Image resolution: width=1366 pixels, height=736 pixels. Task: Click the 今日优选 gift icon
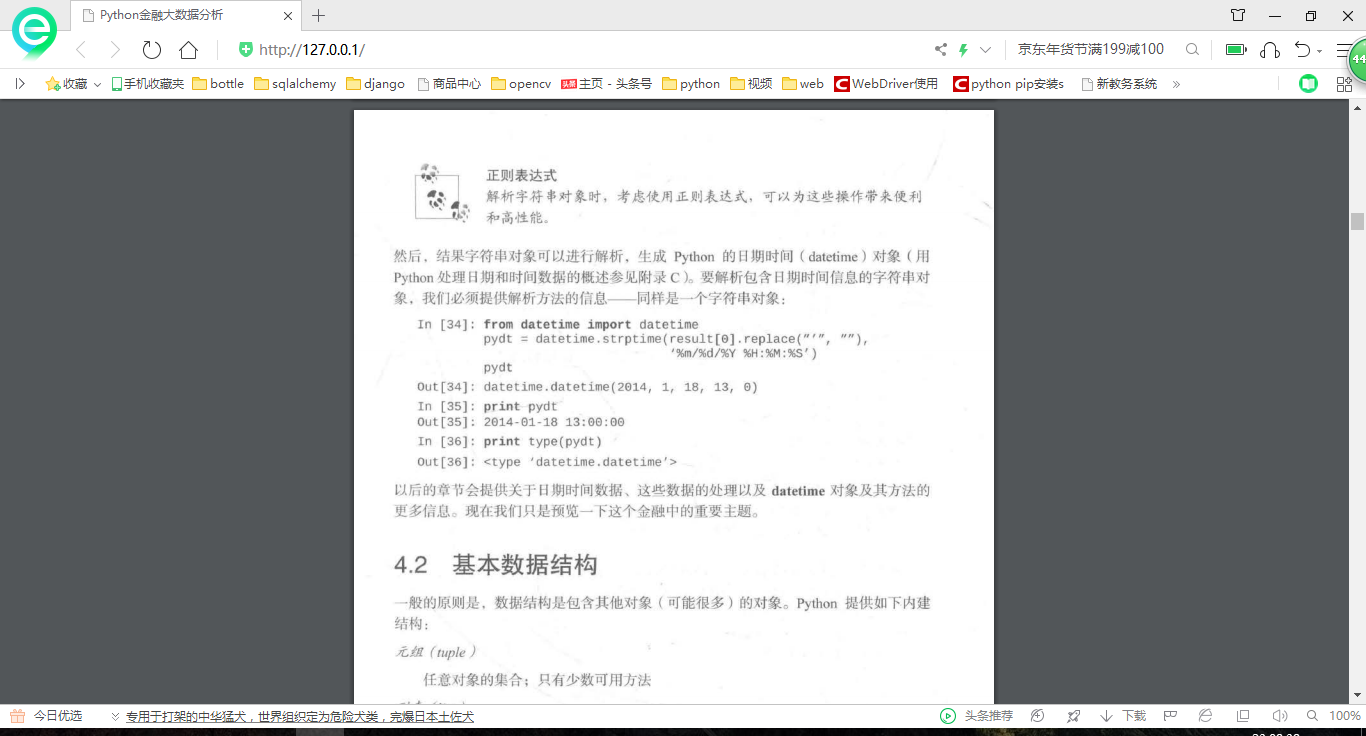[17, 716]
